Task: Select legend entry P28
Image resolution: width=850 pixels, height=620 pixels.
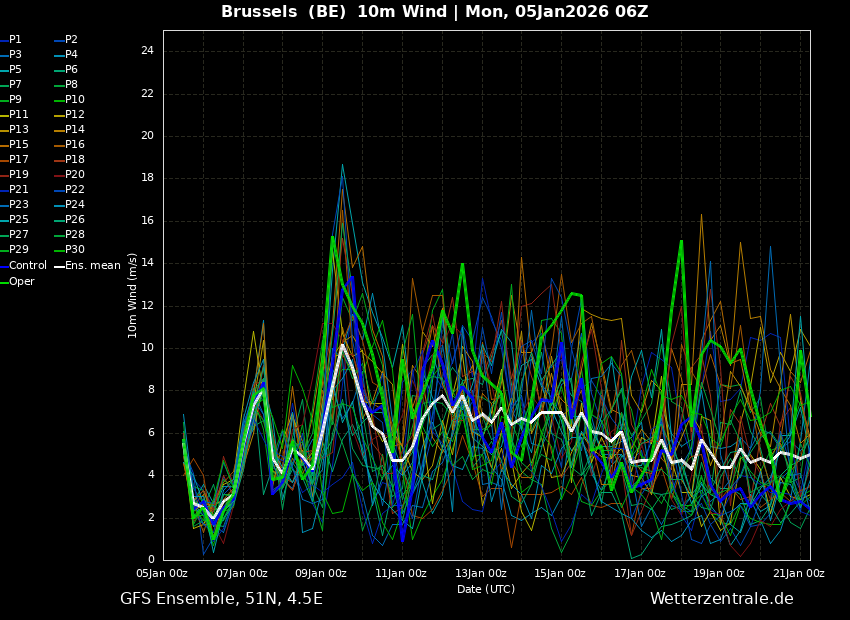Action: 69,235
